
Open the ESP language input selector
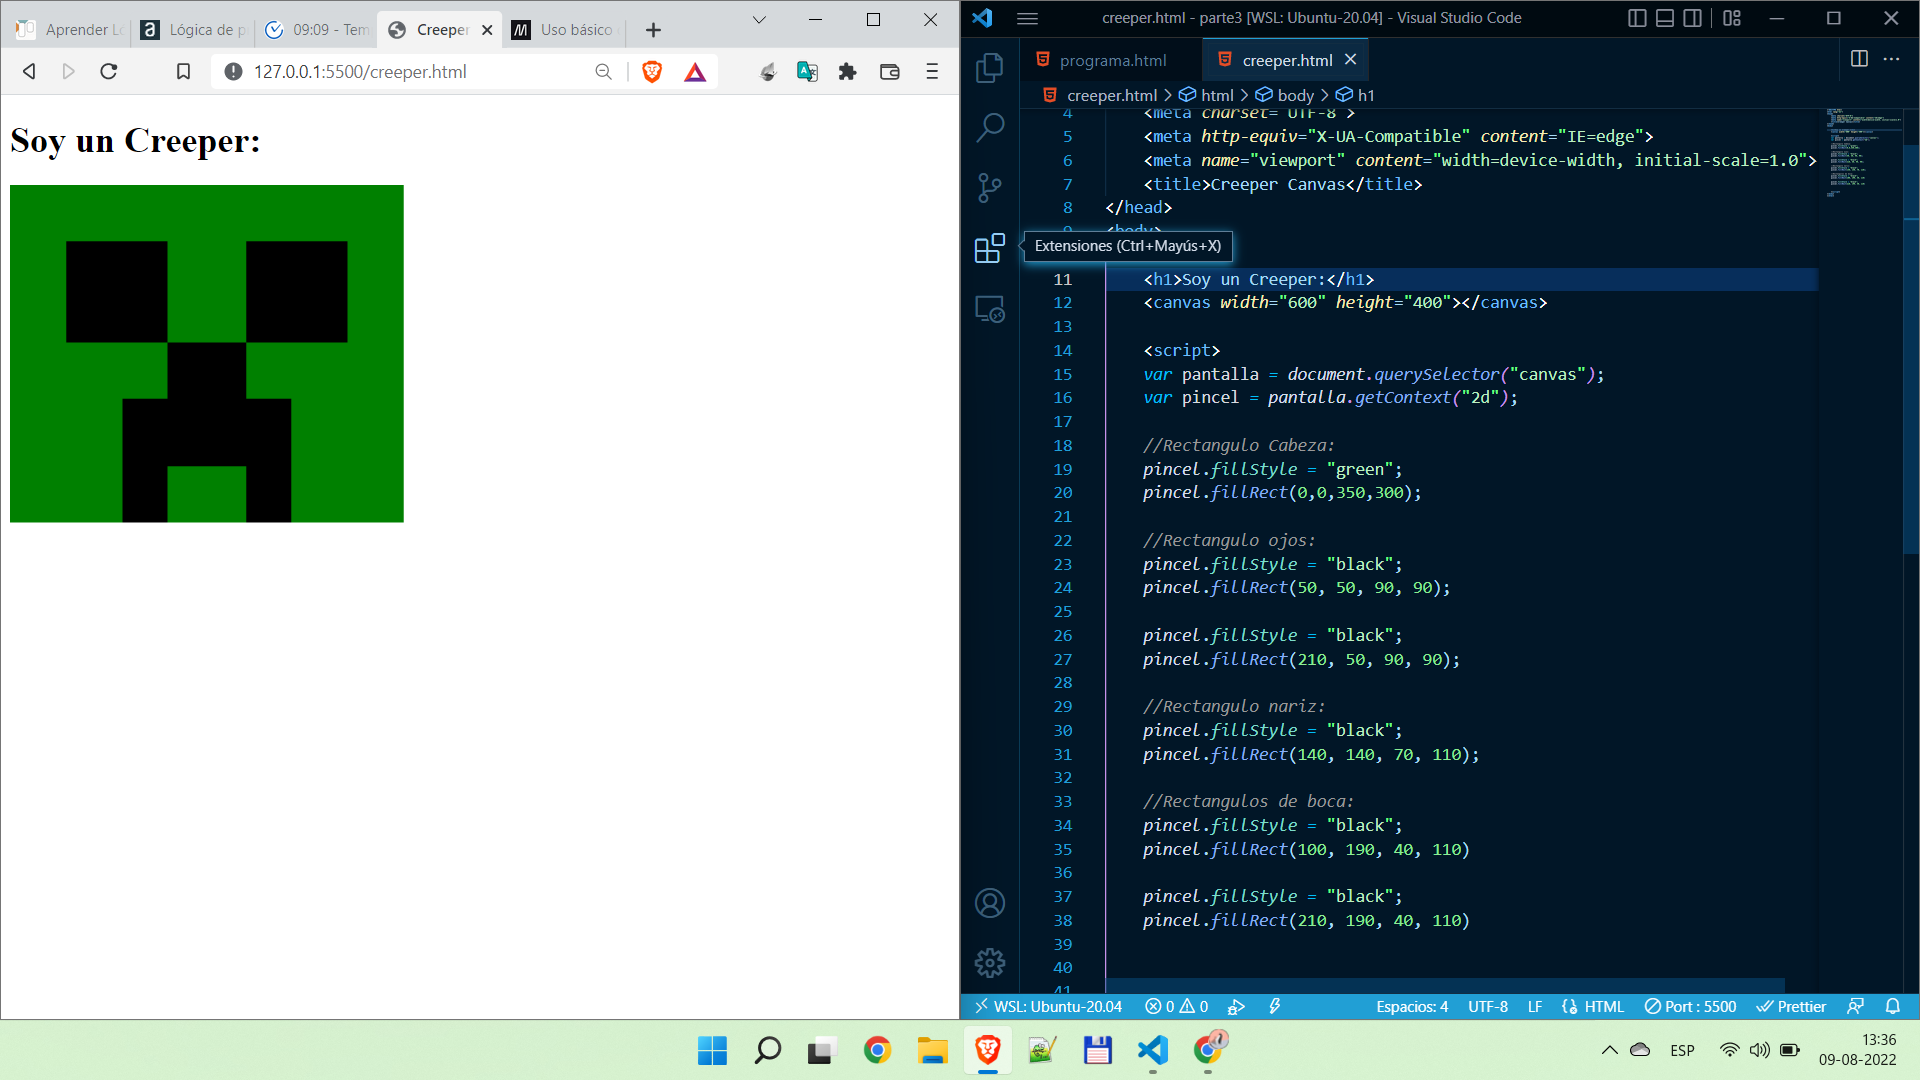[x=1682, y=1050]
